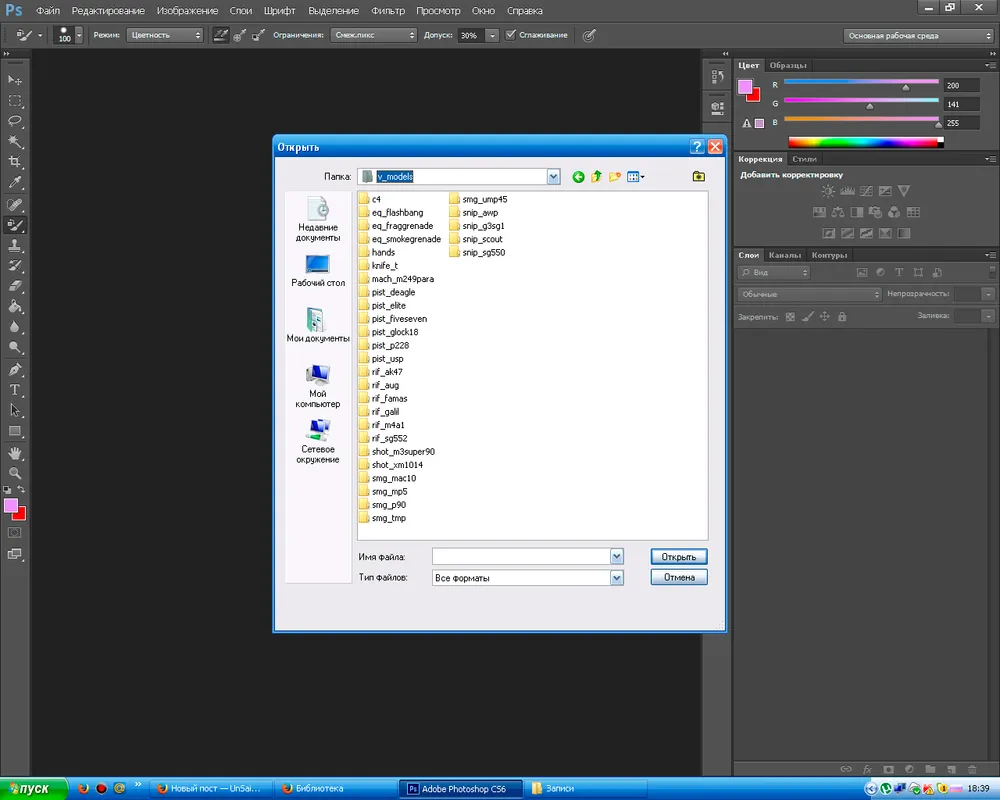This screenshot has width=1000, height=800.
Task: Expand the Папка v_models dropdown
Action: [553, 177]
